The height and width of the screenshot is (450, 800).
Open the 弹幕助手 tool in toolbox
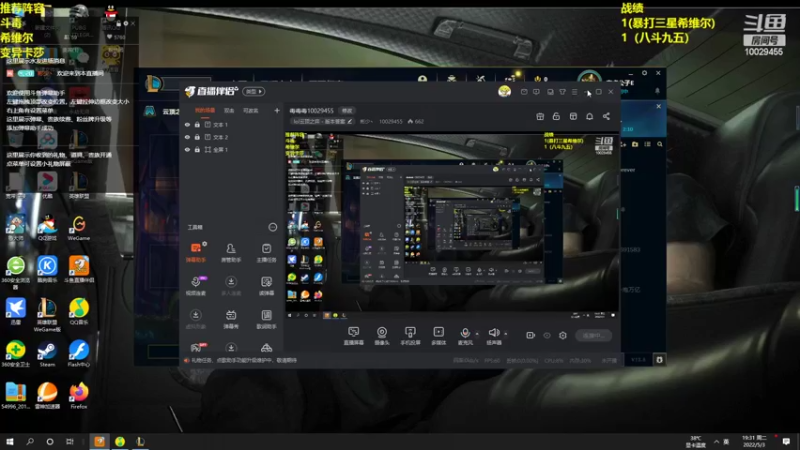point(196,253)
